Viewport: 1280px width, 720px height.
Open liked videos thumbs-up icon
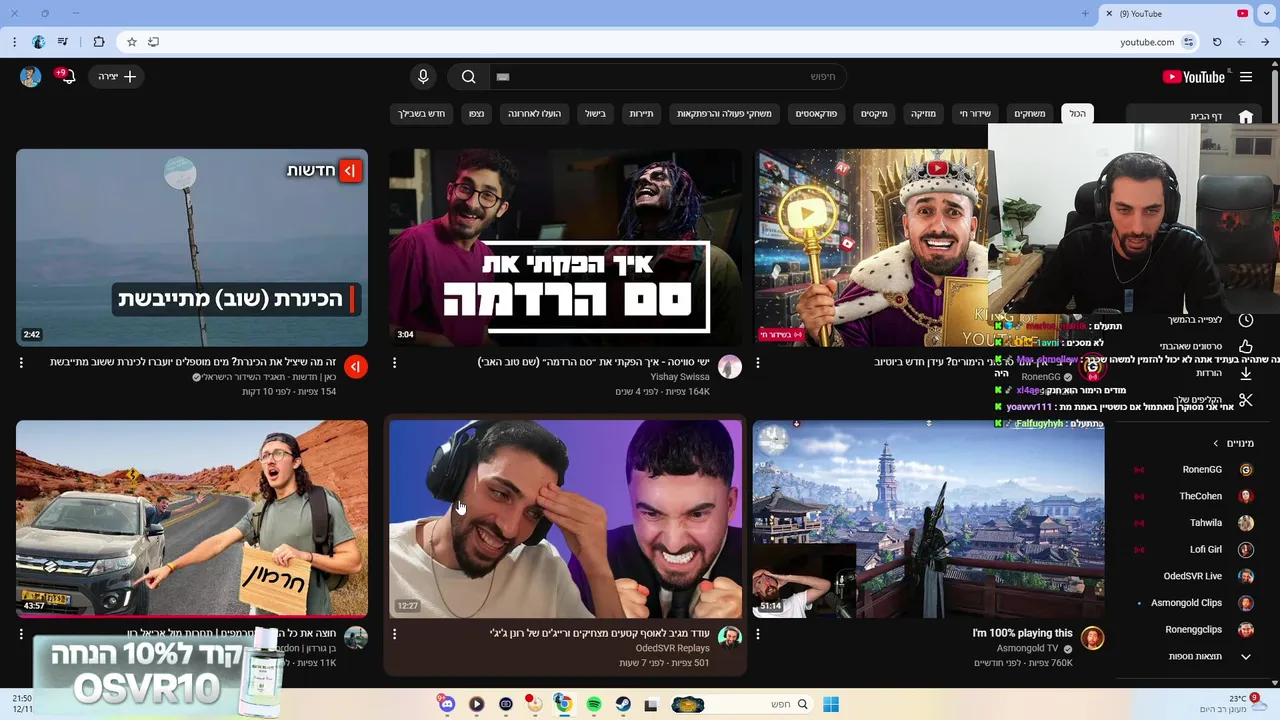click(1245, 346)
